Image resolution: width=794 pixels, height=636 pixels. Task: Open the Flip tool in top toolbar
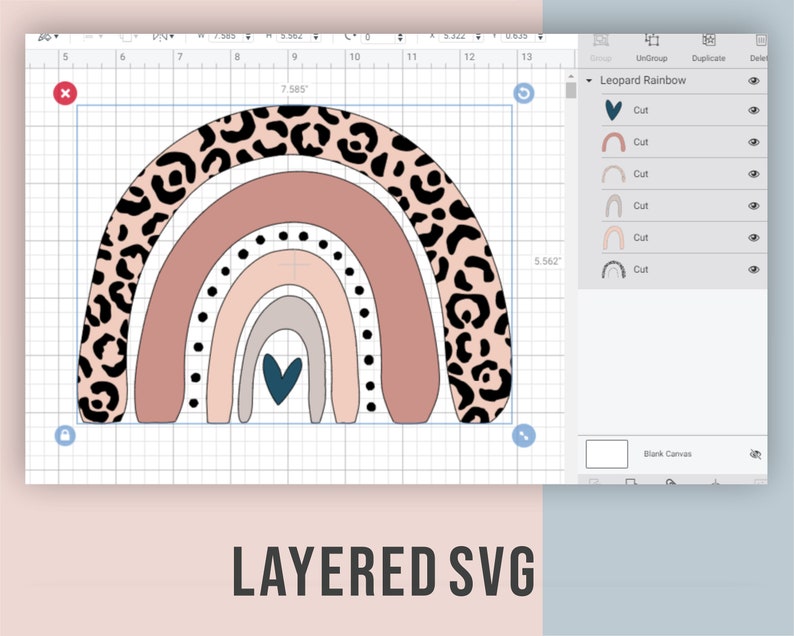(x=160, y=36)
